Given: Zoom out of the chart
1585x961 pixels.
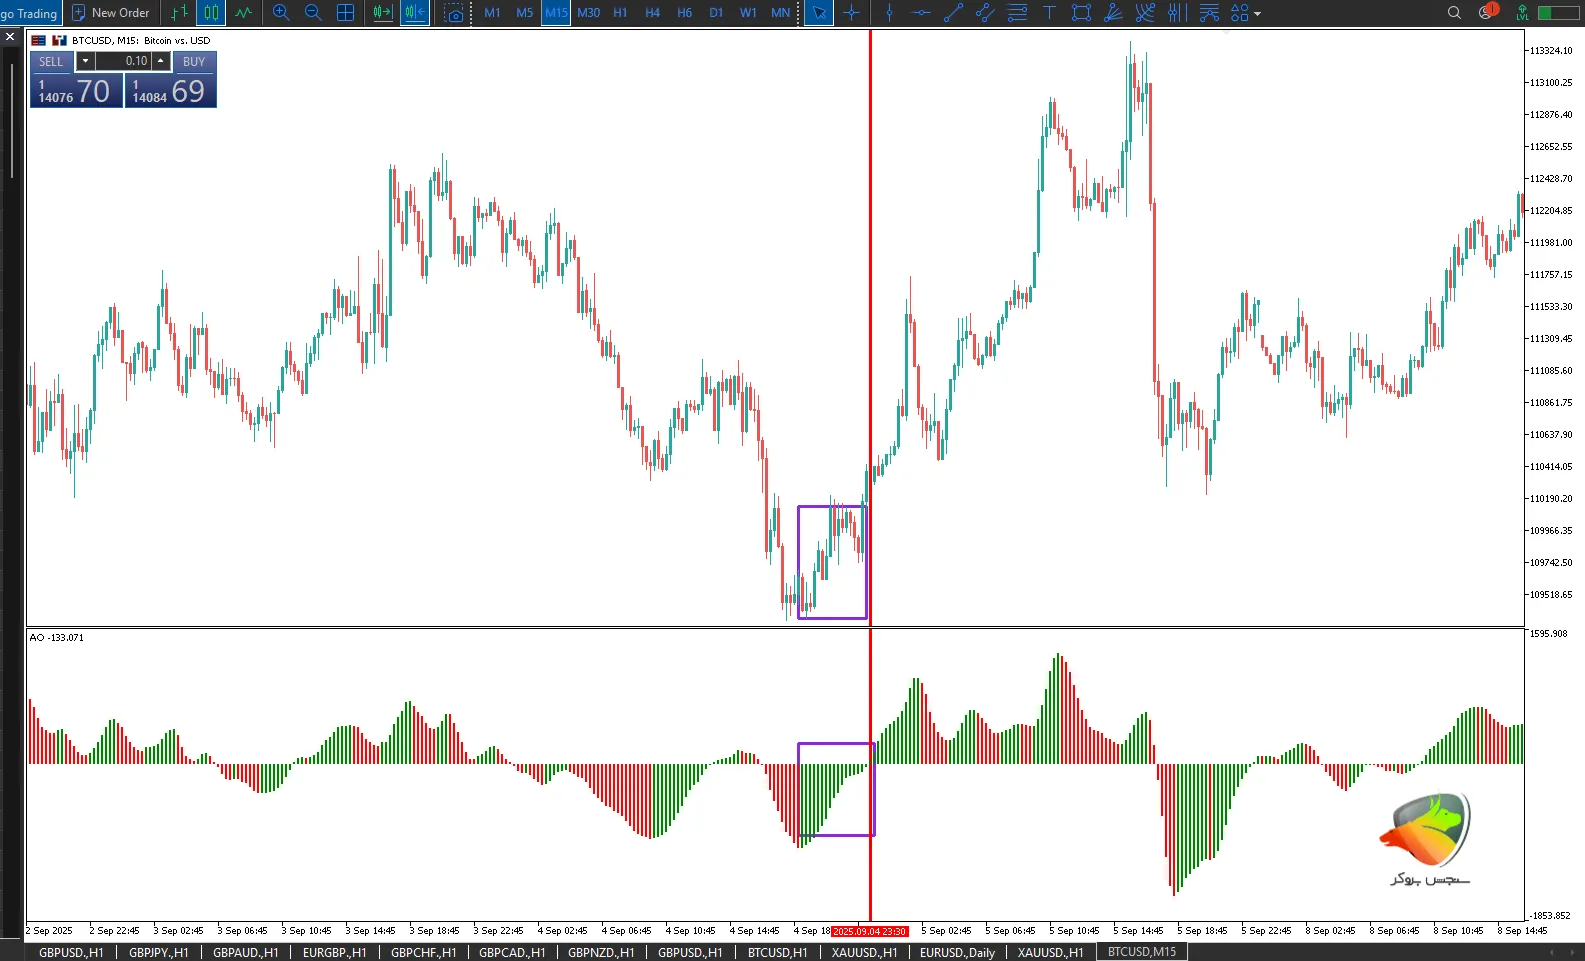Looking at the screenshot, I should pos(313,13).
